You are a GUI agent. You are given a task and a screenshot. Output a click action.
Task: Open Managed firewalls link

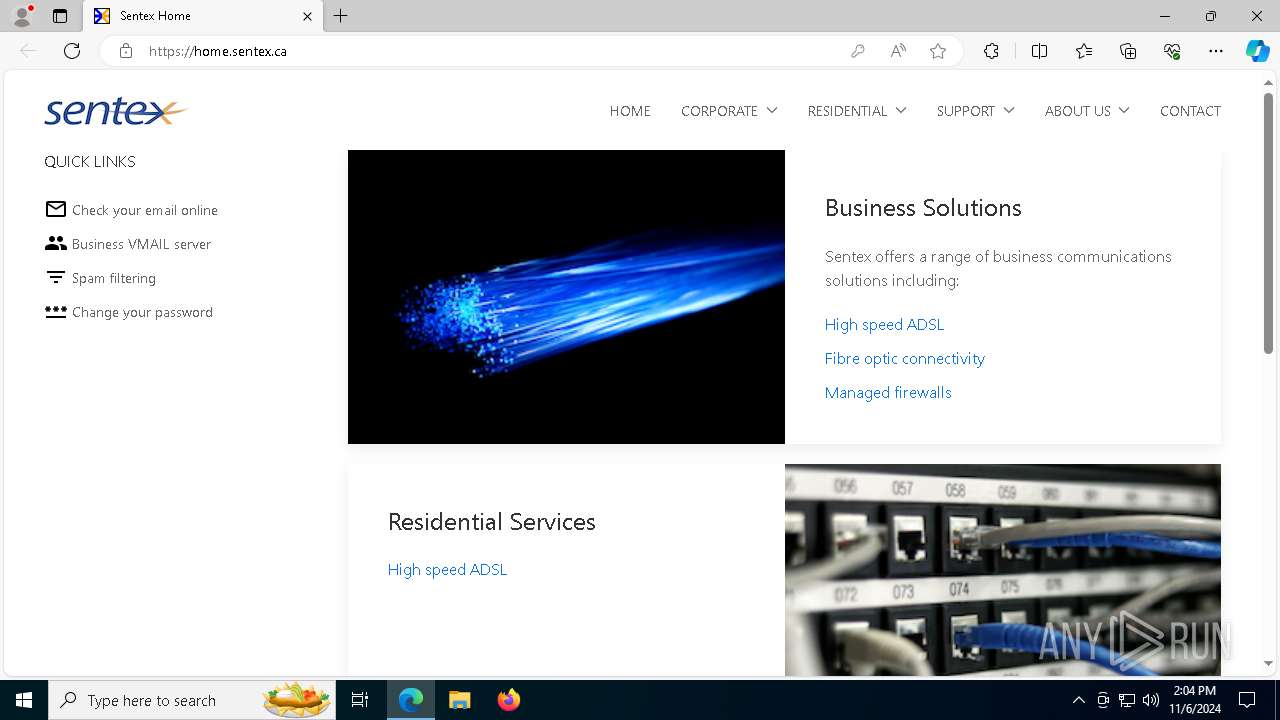coord(888,392)
